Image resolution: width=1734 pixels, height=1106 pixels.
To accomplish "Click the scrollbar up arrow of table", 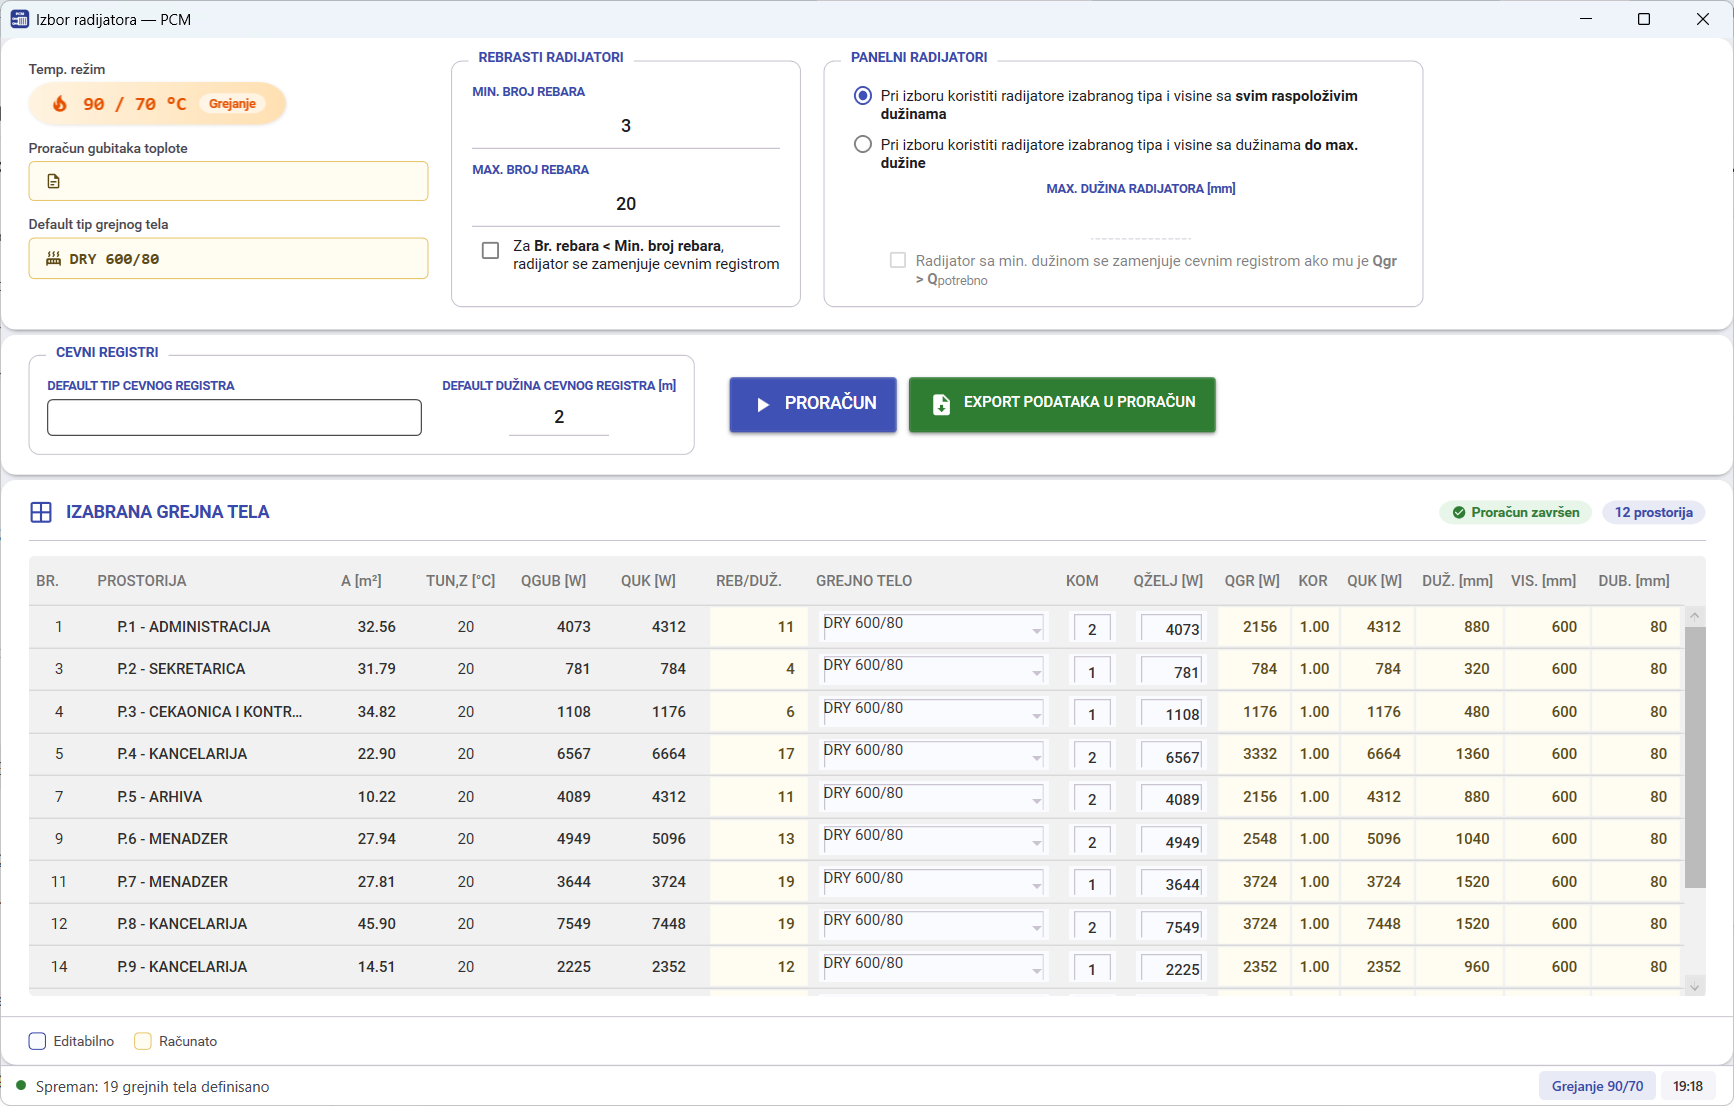I will click(1694, 616).
